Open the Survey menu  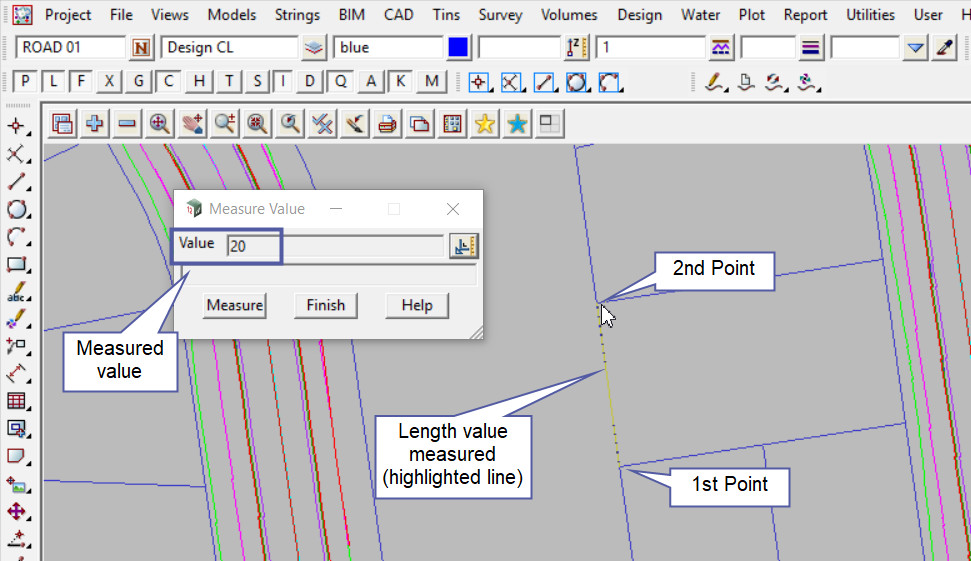coord(500,14)
